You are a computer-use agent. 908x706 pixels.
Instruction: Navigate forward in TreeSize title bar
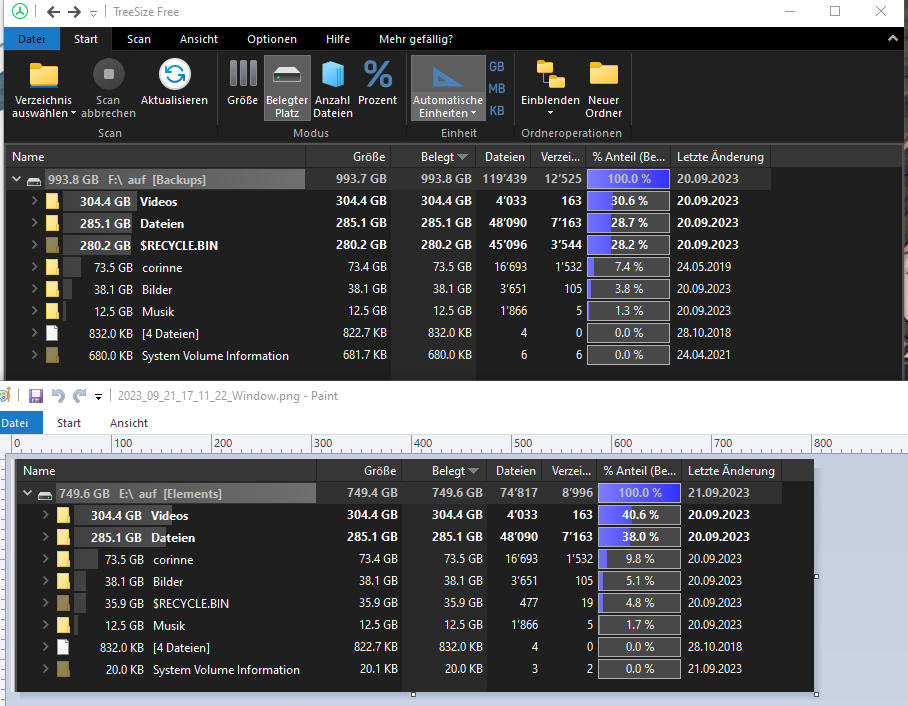(75, 12)
